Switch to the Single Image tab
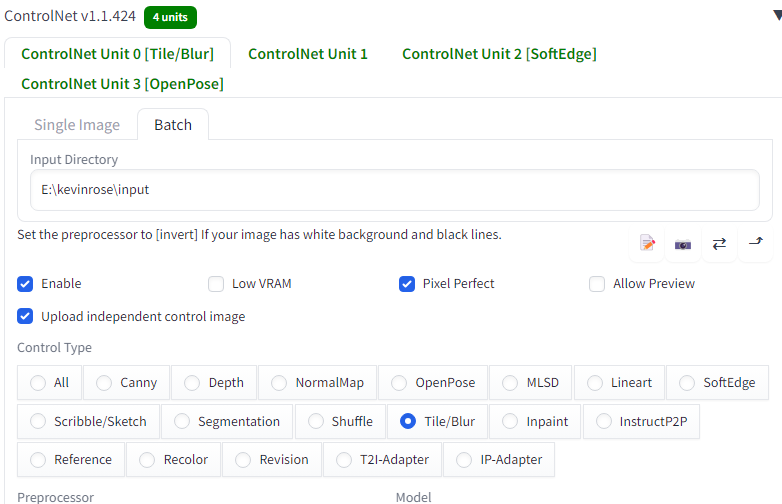 [x=77, y=125]
